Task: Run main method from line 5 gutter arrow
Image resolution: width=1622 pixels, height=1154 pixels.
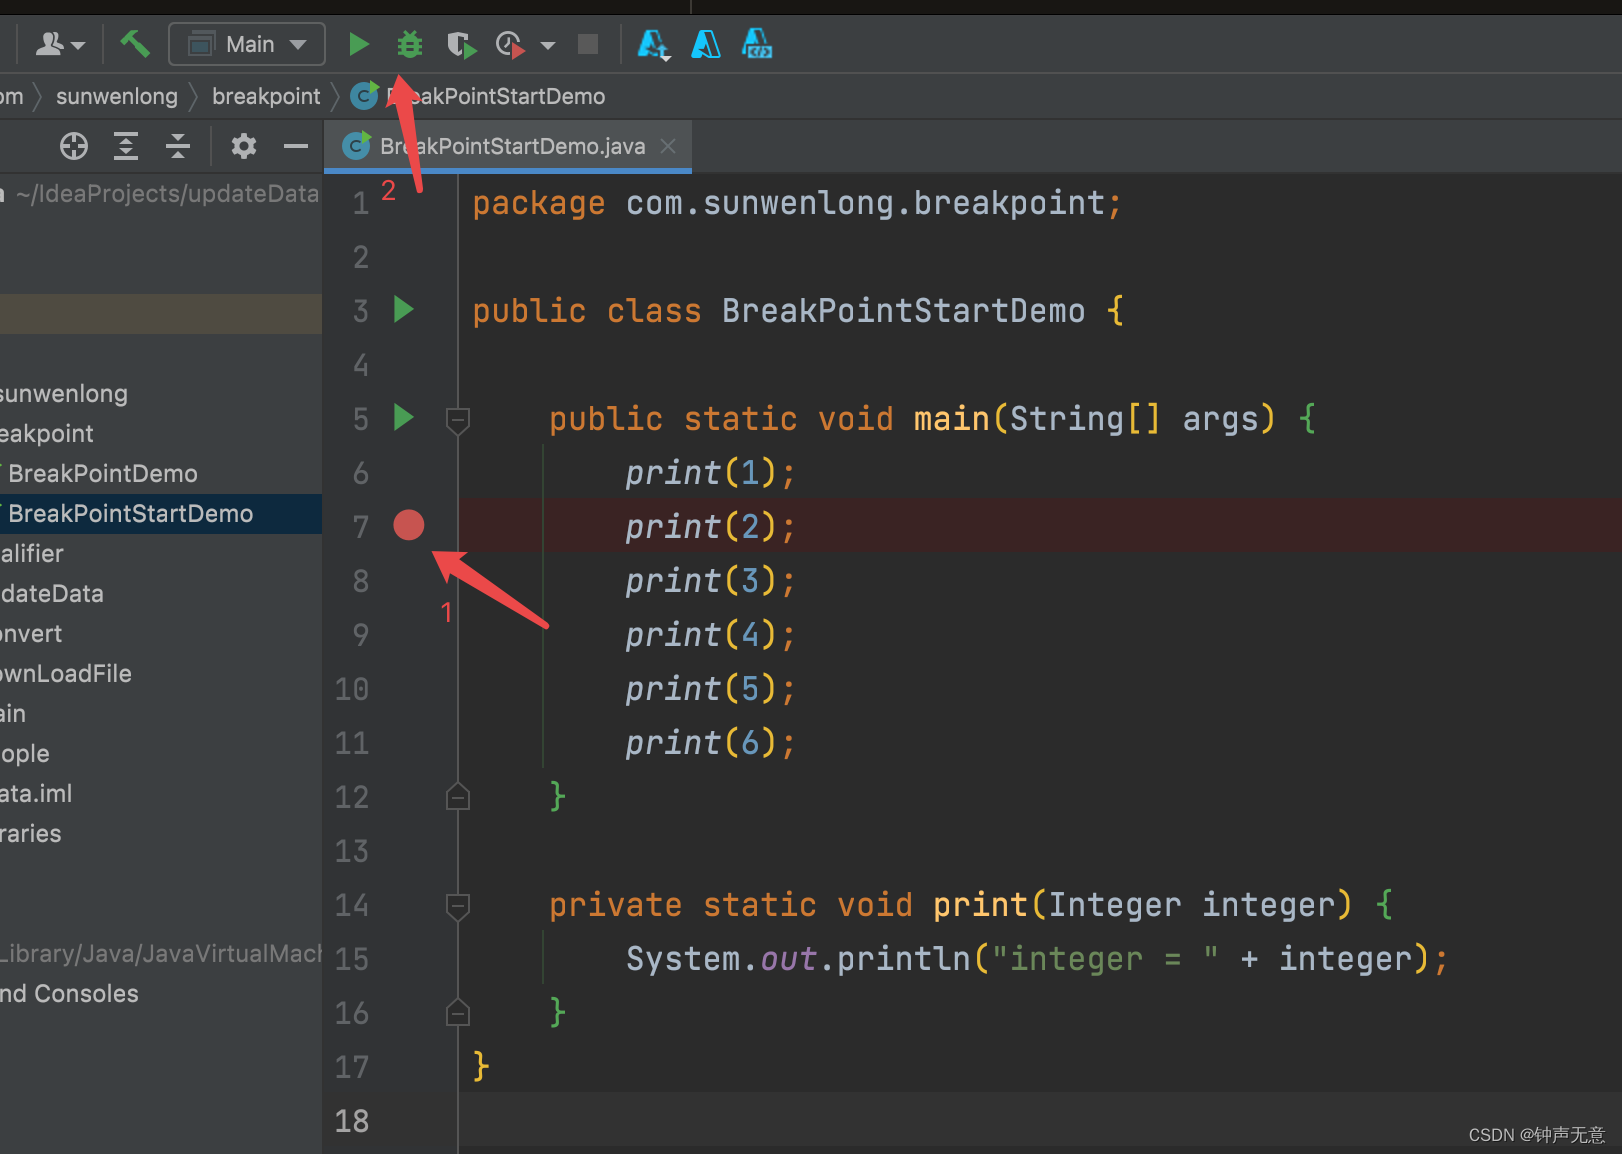Action: tap(404, 417)
